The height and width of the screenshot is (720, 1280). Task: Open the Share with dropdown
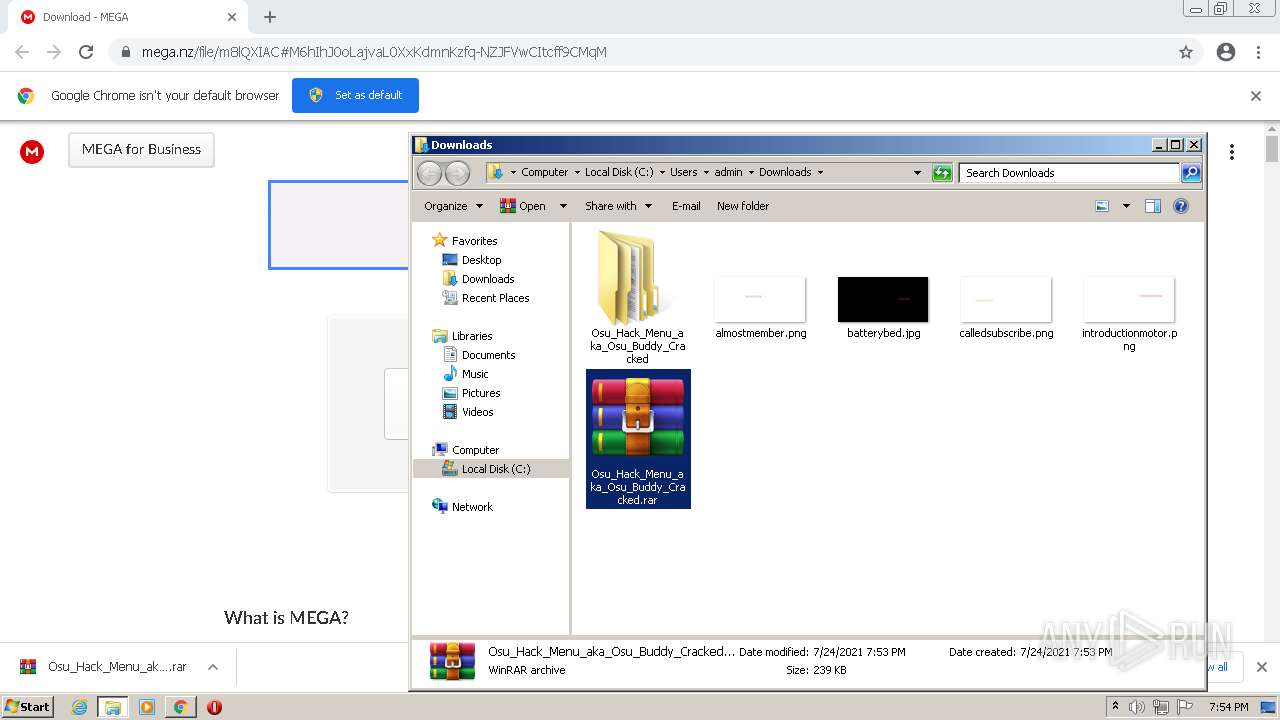[618, 206]
